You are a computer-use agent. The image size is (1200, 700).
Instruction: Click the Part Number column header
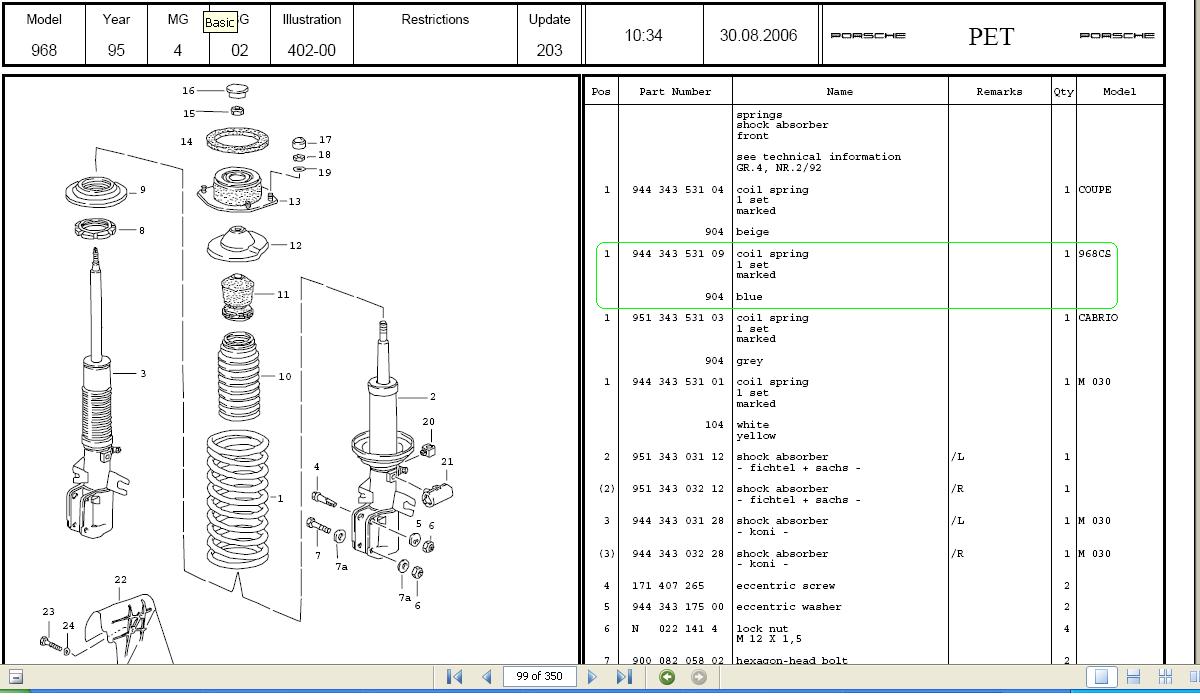[675, 91]
